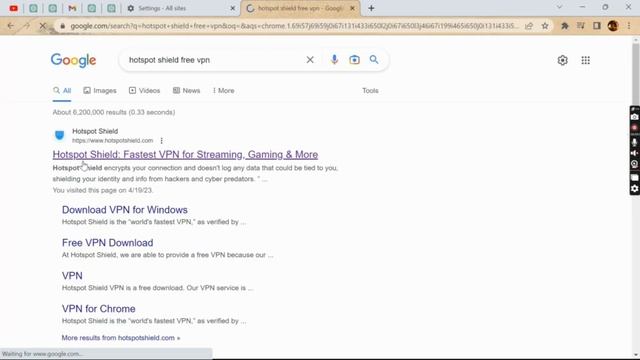Close the hotspot shield free vpn tab

click(352, 8)
